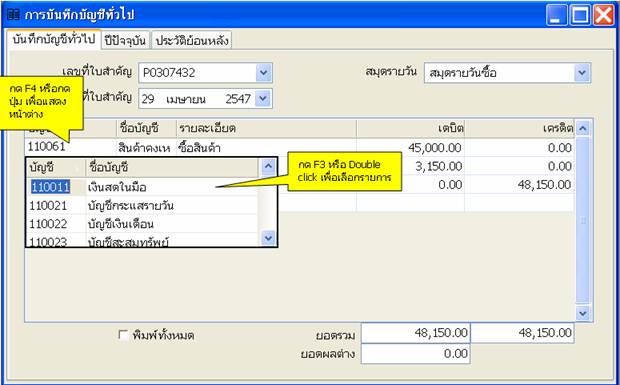Click the main grid vertical scrollbar thumb
Image resolution: width=620 pixels, height=385 pixels.
coord(583,221)
